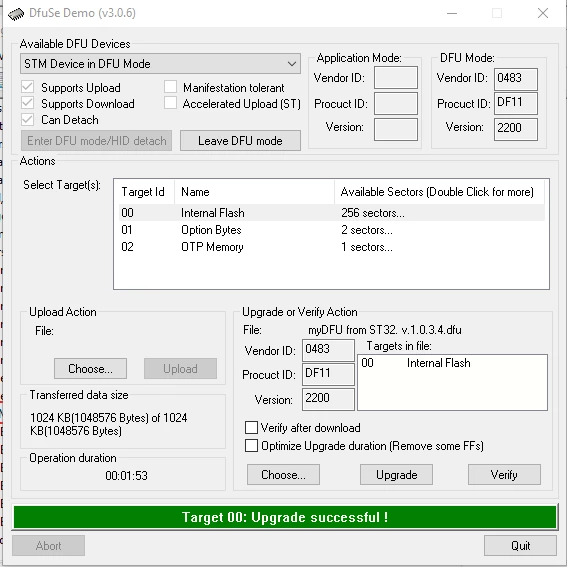Click the Abort button
The width and height of the screenshot is (567, 567).
tap(48, 545)
